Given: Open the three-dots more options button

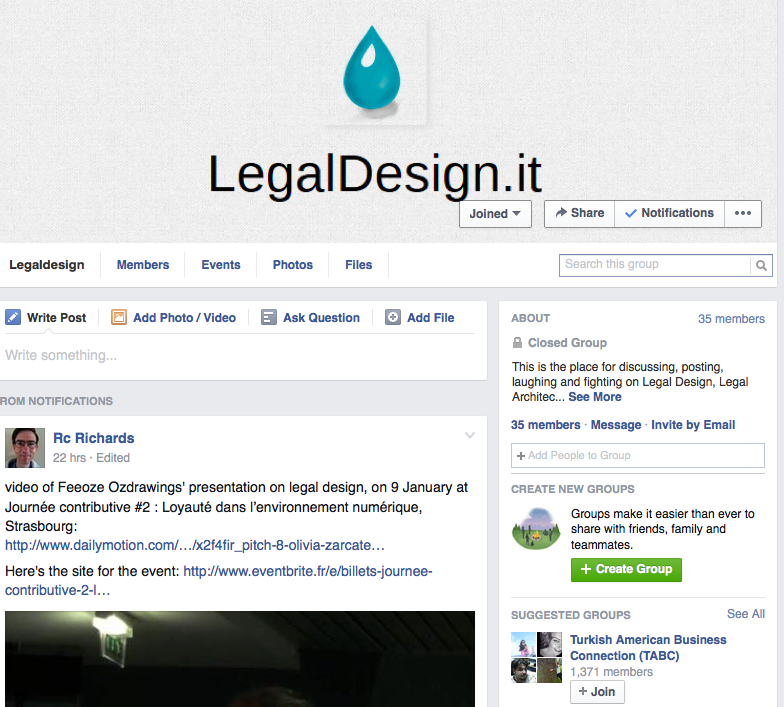Looking at the screenshot, I should click(742, 214).
